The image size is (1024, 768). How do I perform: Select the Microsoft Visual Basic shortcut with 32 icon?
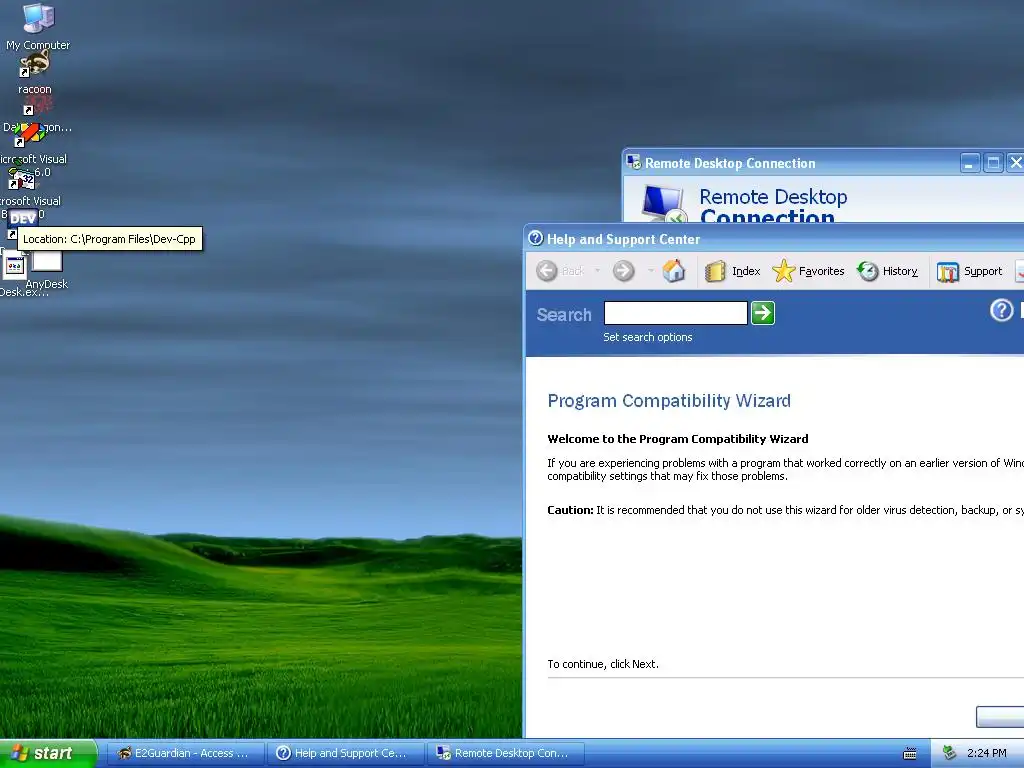pos(22,179)
